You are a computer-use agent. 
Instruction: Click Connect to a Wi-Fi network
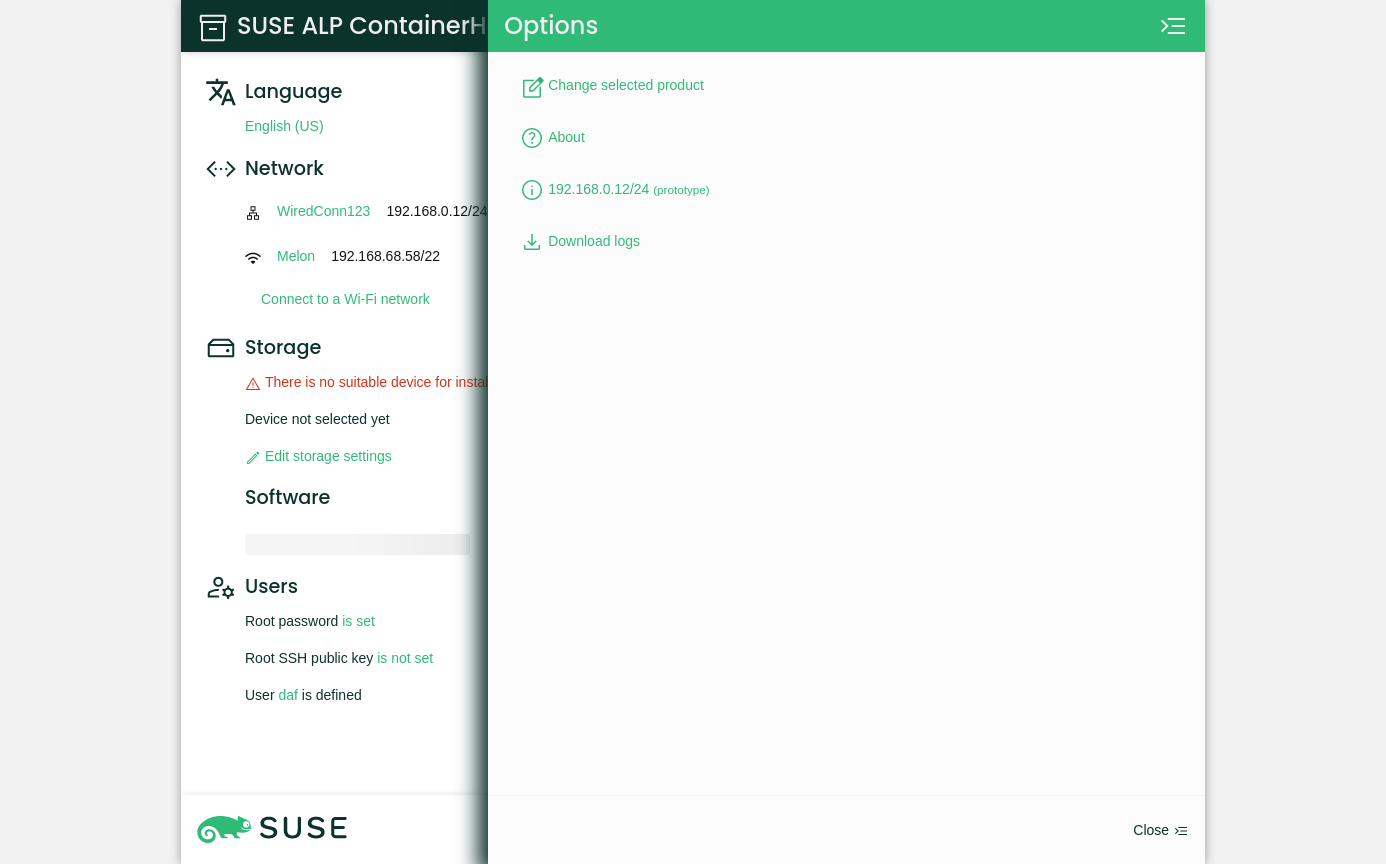point(345,299)
